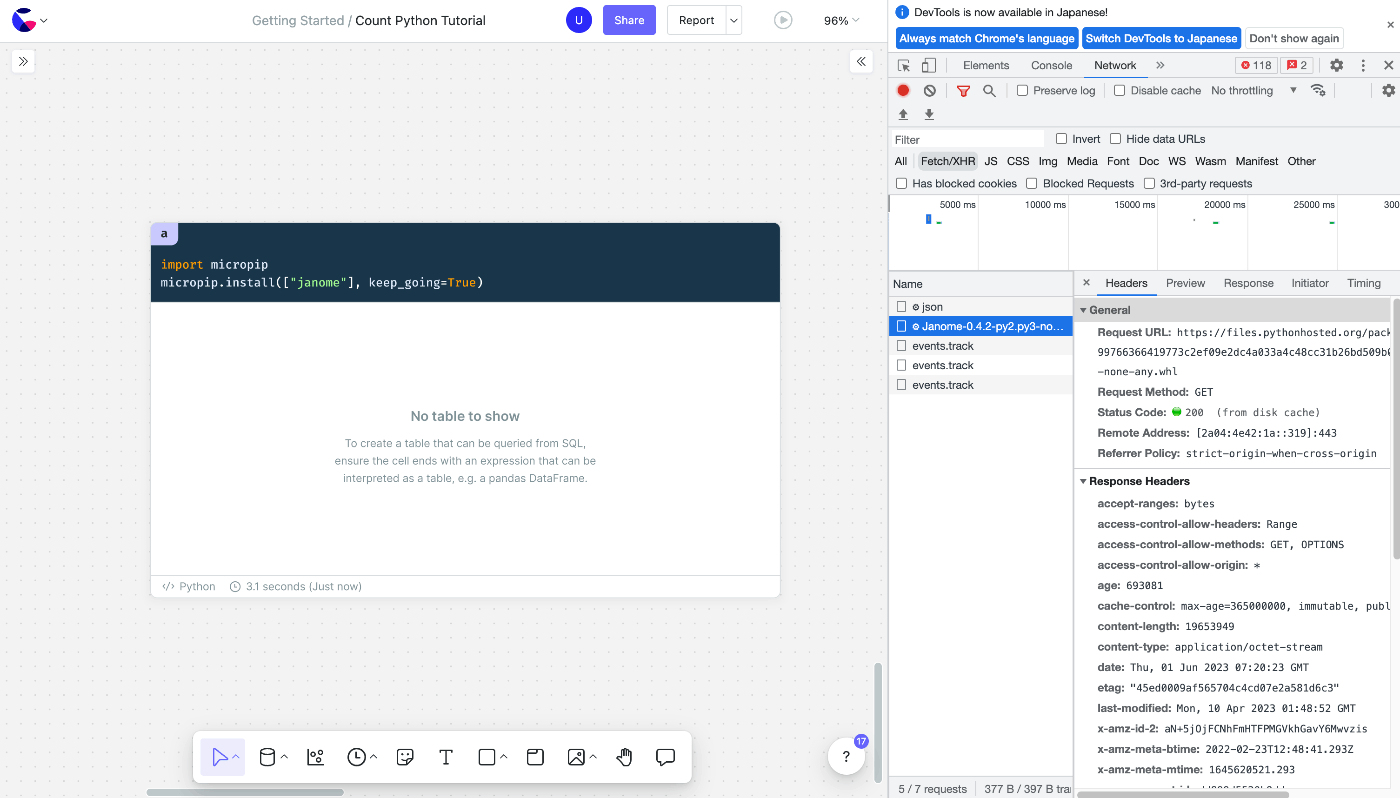1400x798 pixels.
Task: Open the 96% zoom dropdown
Action: point(841,20)
